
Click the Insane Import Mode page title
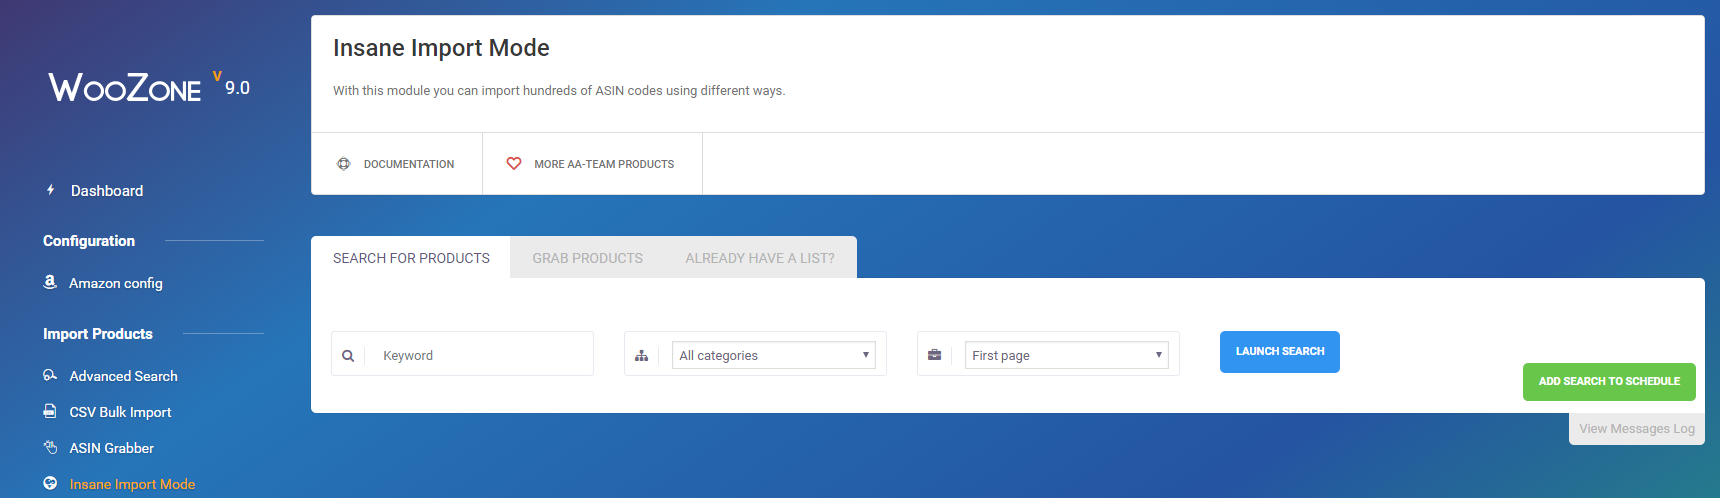(441, 48)
